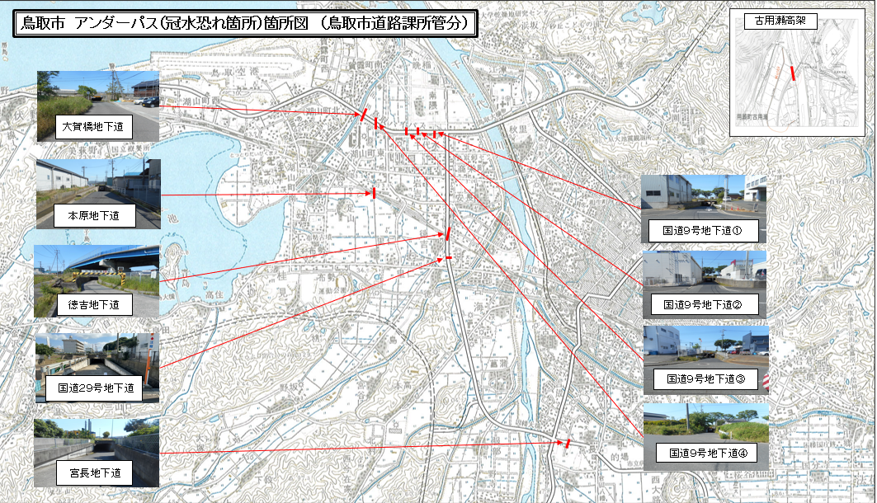
Task: Click the 宮長地下道 photo thumbnail
Action: point(96,453)
